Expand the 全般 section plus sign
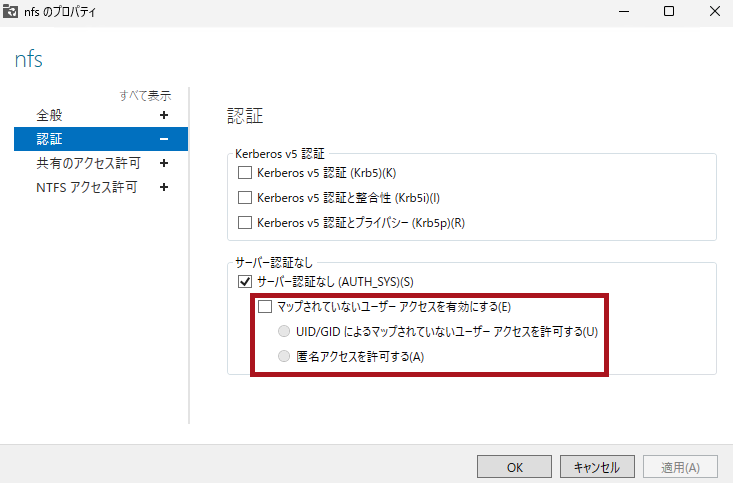 point(164,115)
